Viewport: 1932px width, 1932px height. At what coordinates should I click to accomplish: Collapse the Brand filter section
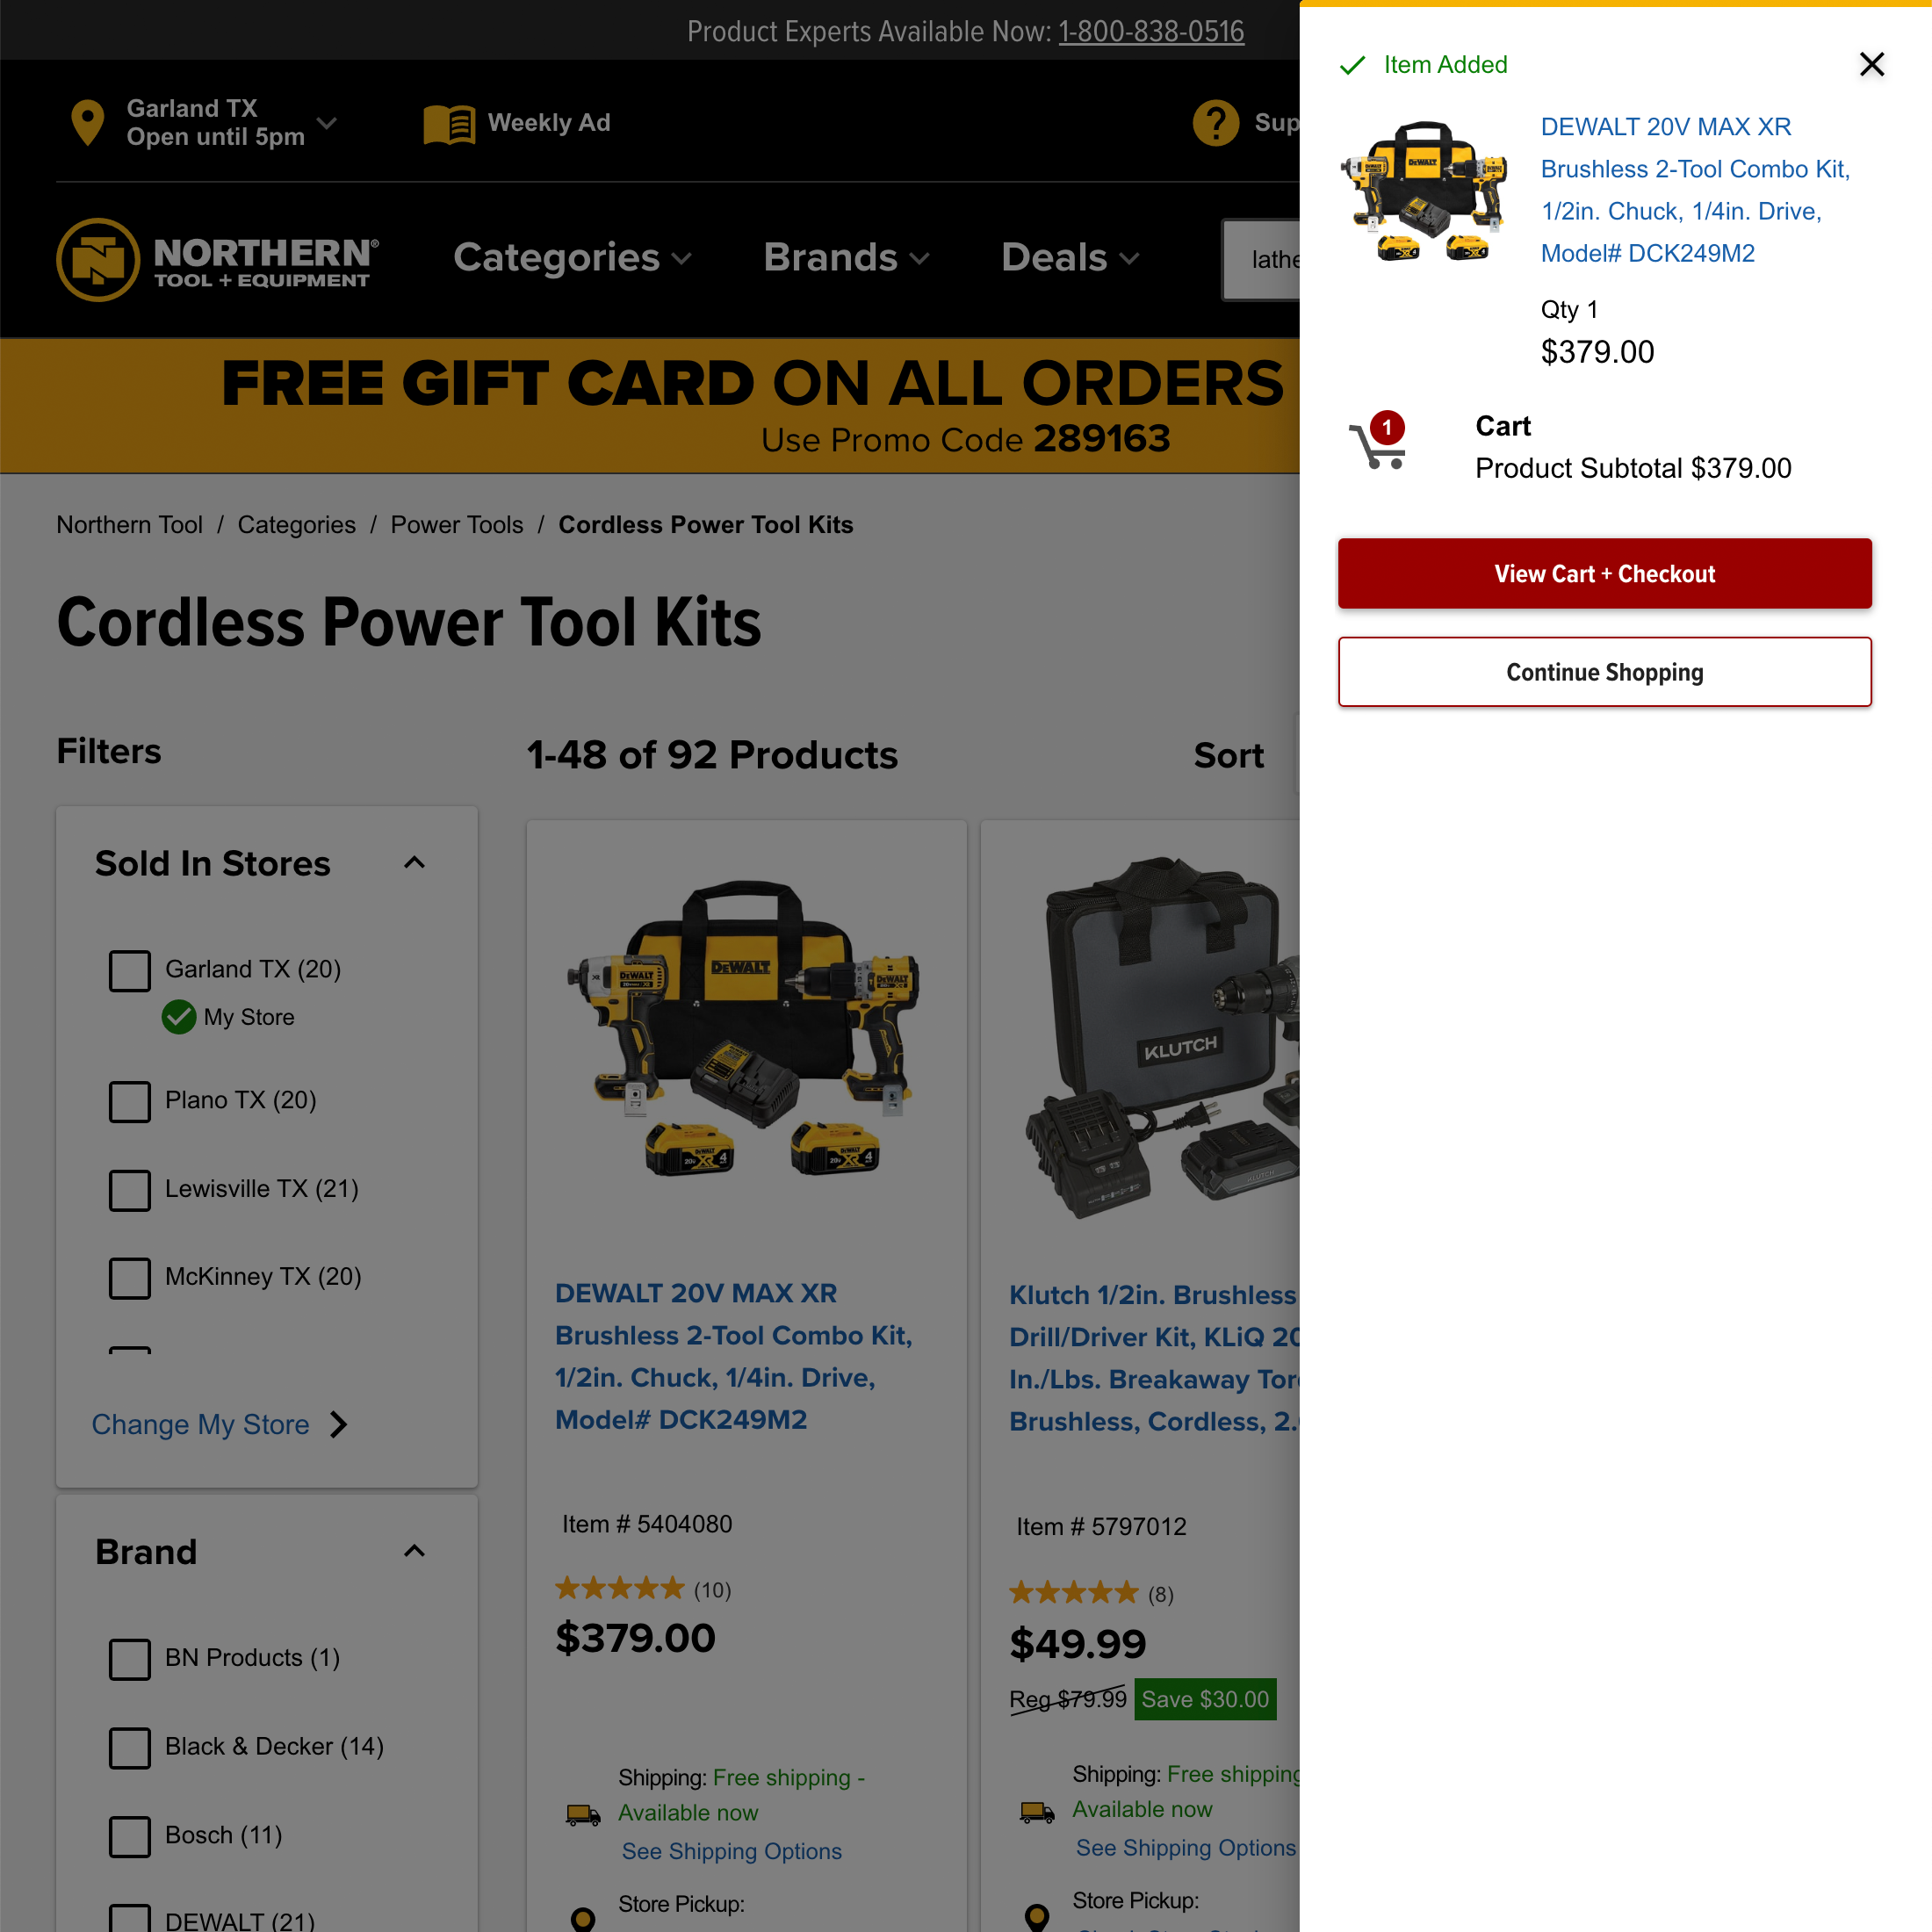click(x=414, y=1551)
